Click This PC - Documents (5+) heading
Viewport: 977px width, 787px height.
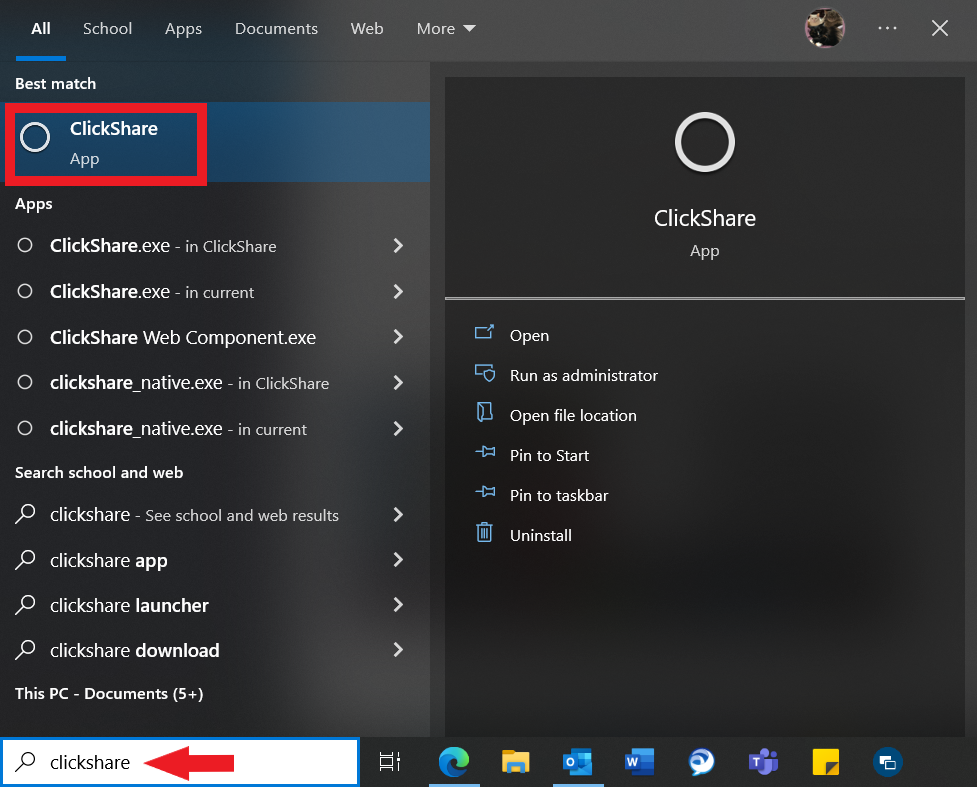coord(109,694)
